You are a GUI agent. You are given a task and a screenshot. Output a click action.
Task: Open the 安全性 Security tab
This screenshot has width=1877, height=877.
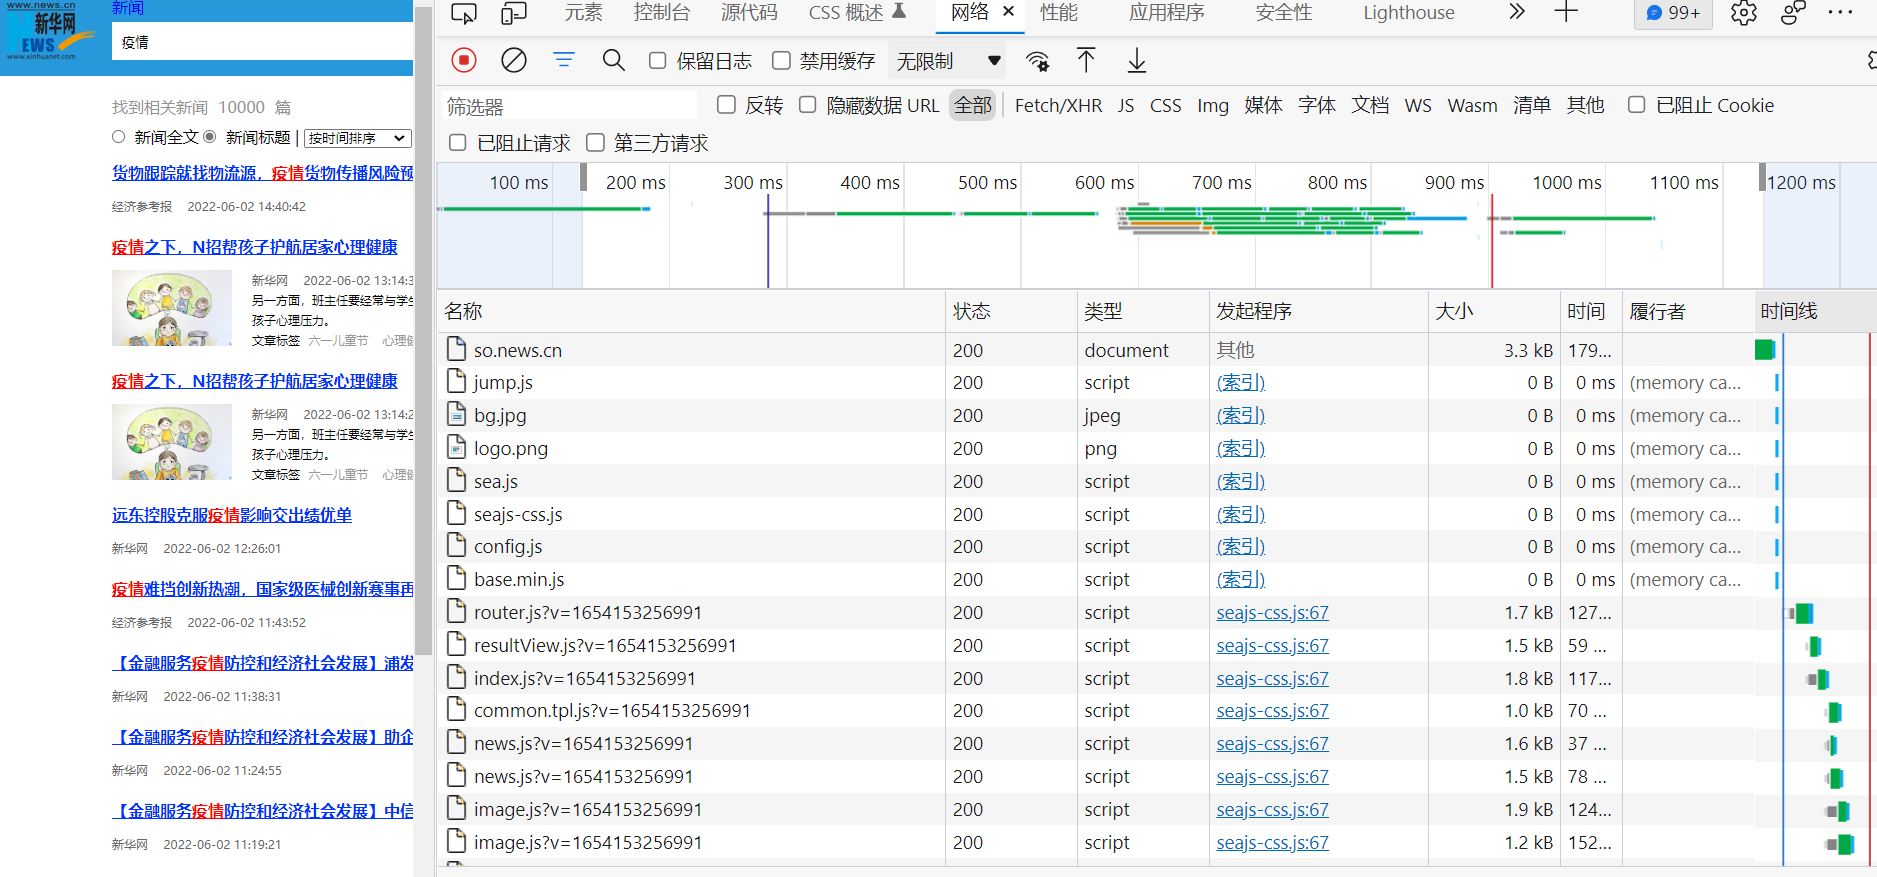pos(1283,12)
